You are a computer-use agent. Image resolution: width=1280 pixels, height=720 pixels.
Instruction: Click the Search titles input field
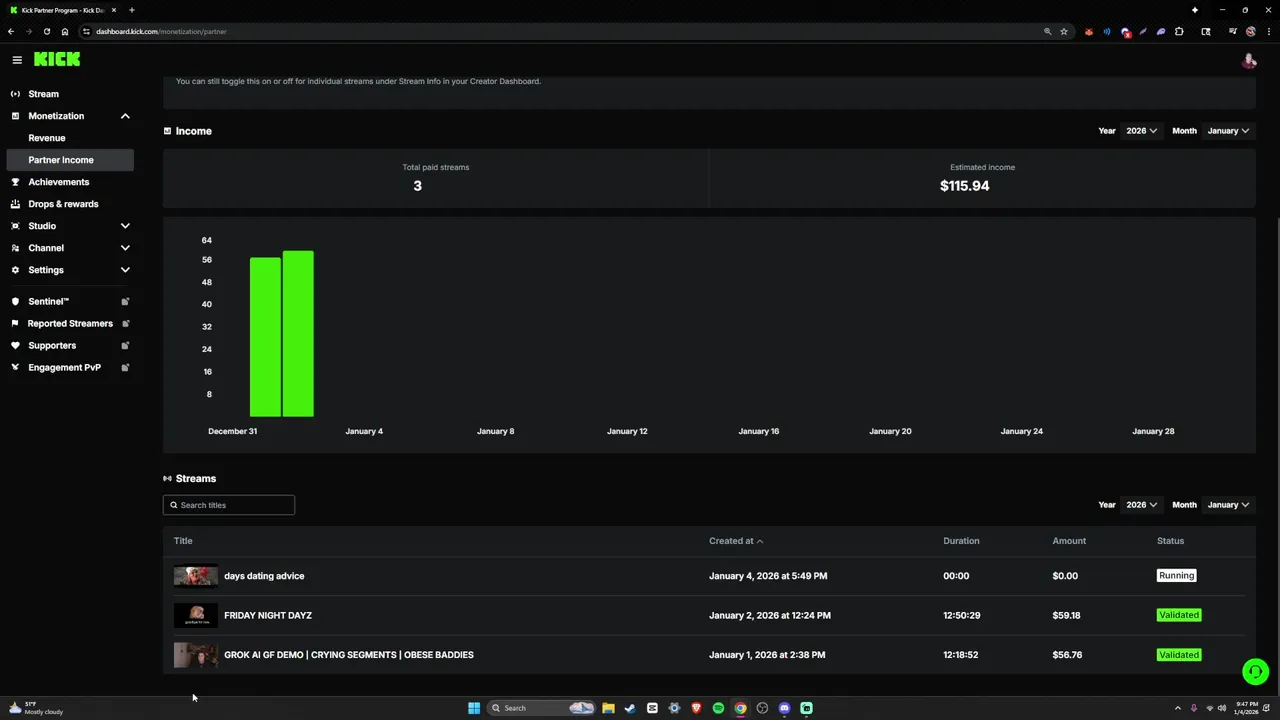coord(229,505)
